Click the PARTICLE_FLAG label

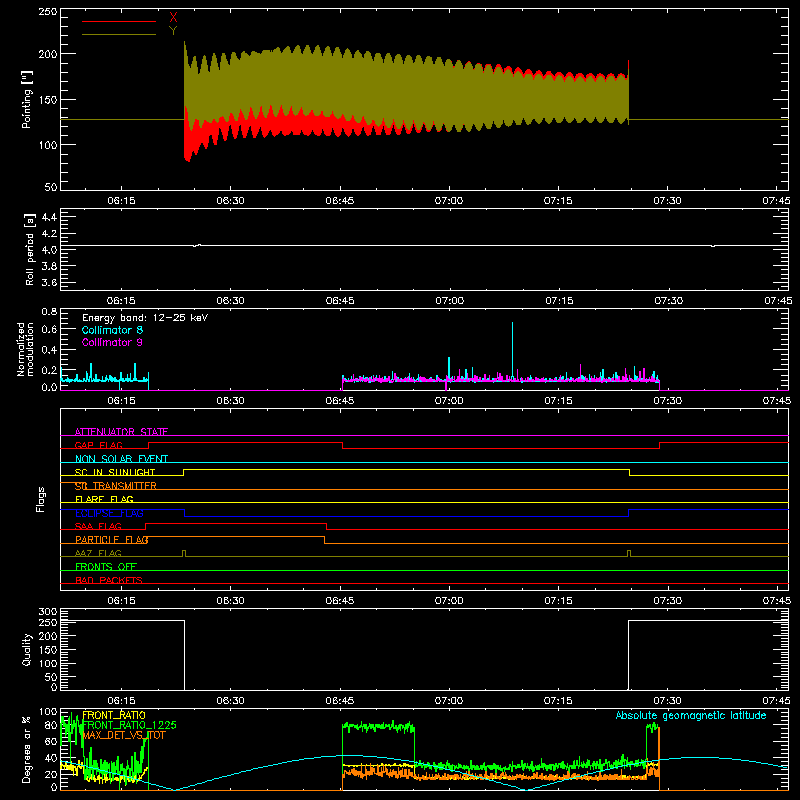(x=112, y=540)
